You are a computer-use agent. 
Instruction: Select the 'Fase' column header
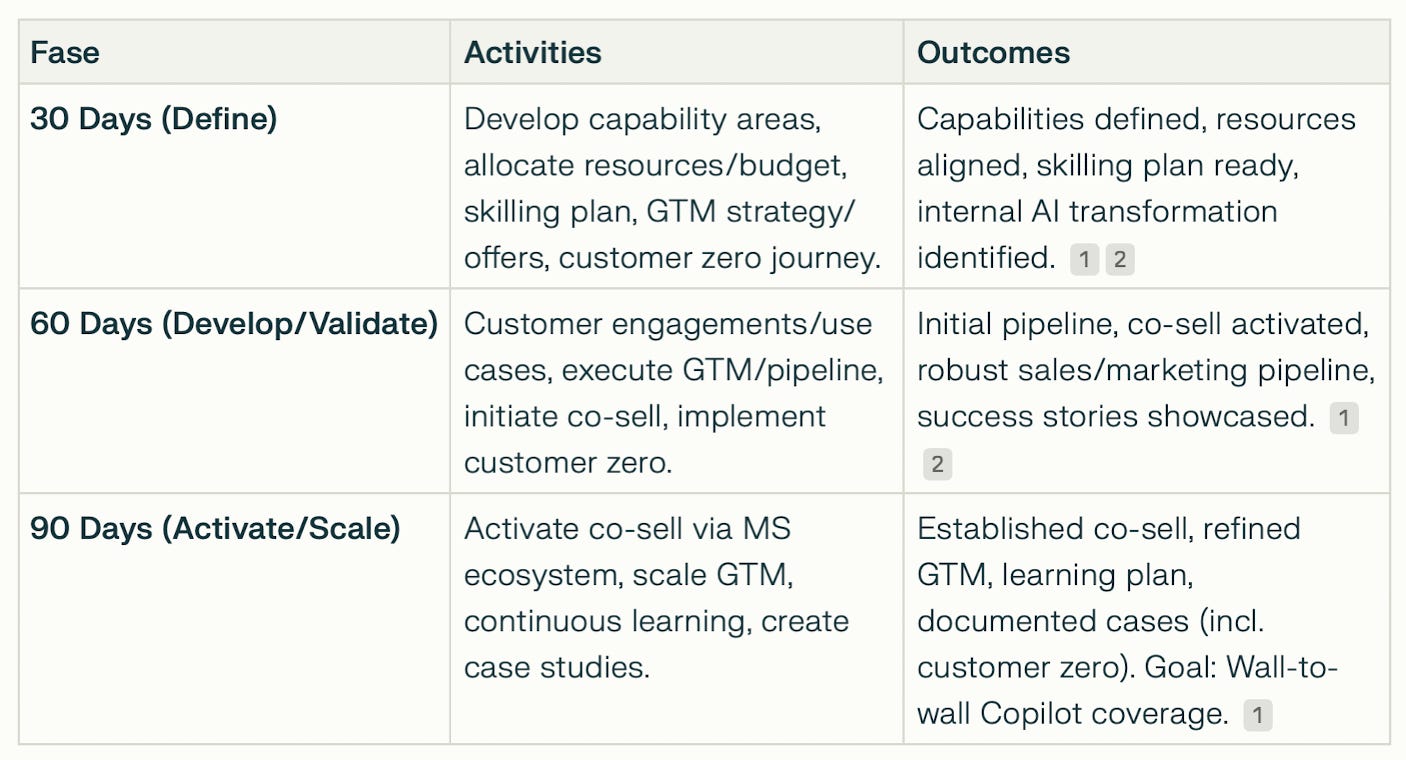(65, 53)
